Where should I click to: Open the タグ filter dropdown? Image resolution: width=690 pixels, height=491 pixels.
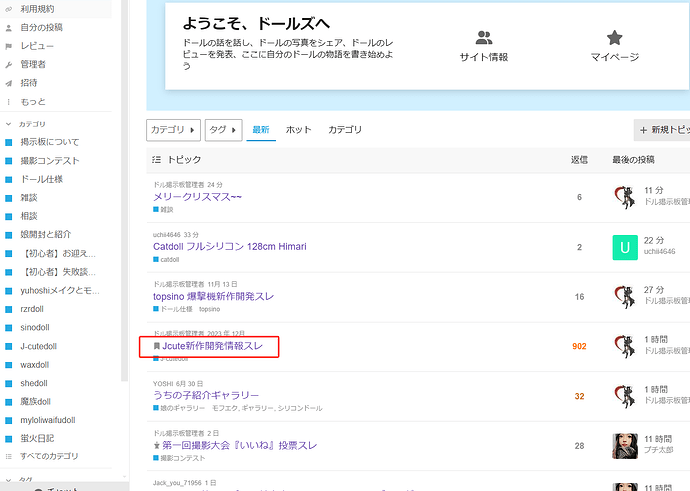point(224,130)
